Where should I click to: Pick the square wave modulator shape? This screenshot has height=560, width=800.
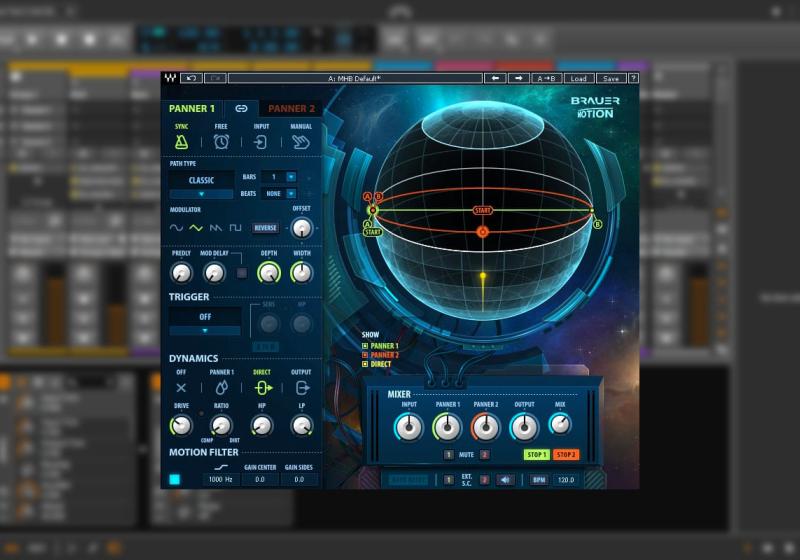pos(235,228)
